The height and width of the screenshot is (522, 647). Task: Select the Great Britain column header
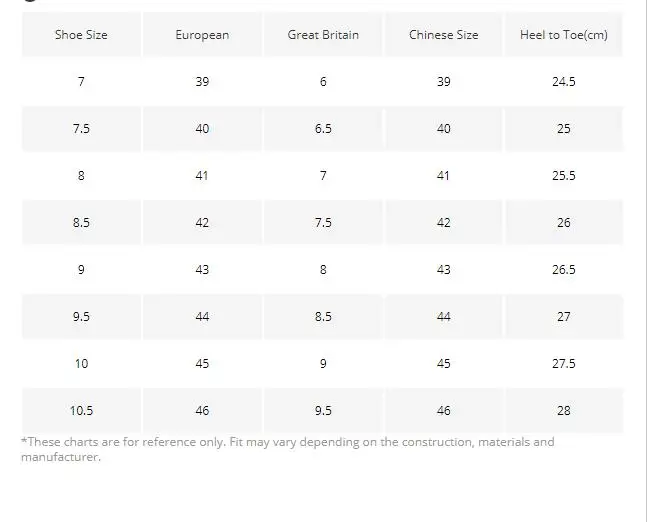point(323,35)
